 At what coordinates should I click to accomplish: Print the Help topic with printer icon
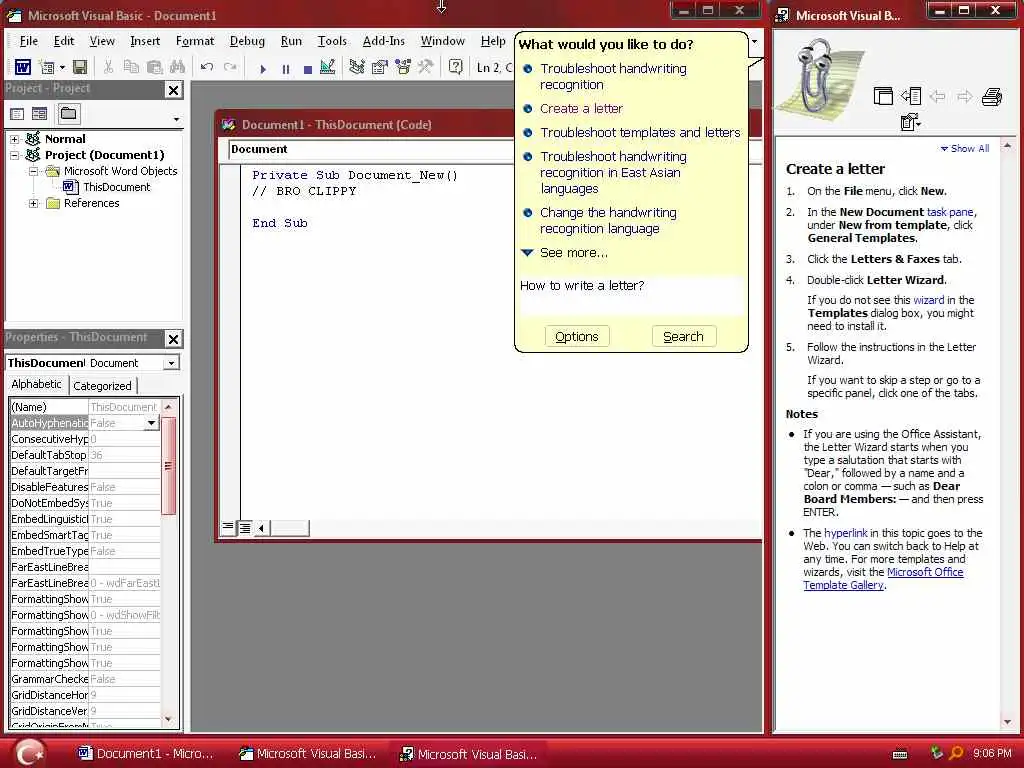click(991, 97)
